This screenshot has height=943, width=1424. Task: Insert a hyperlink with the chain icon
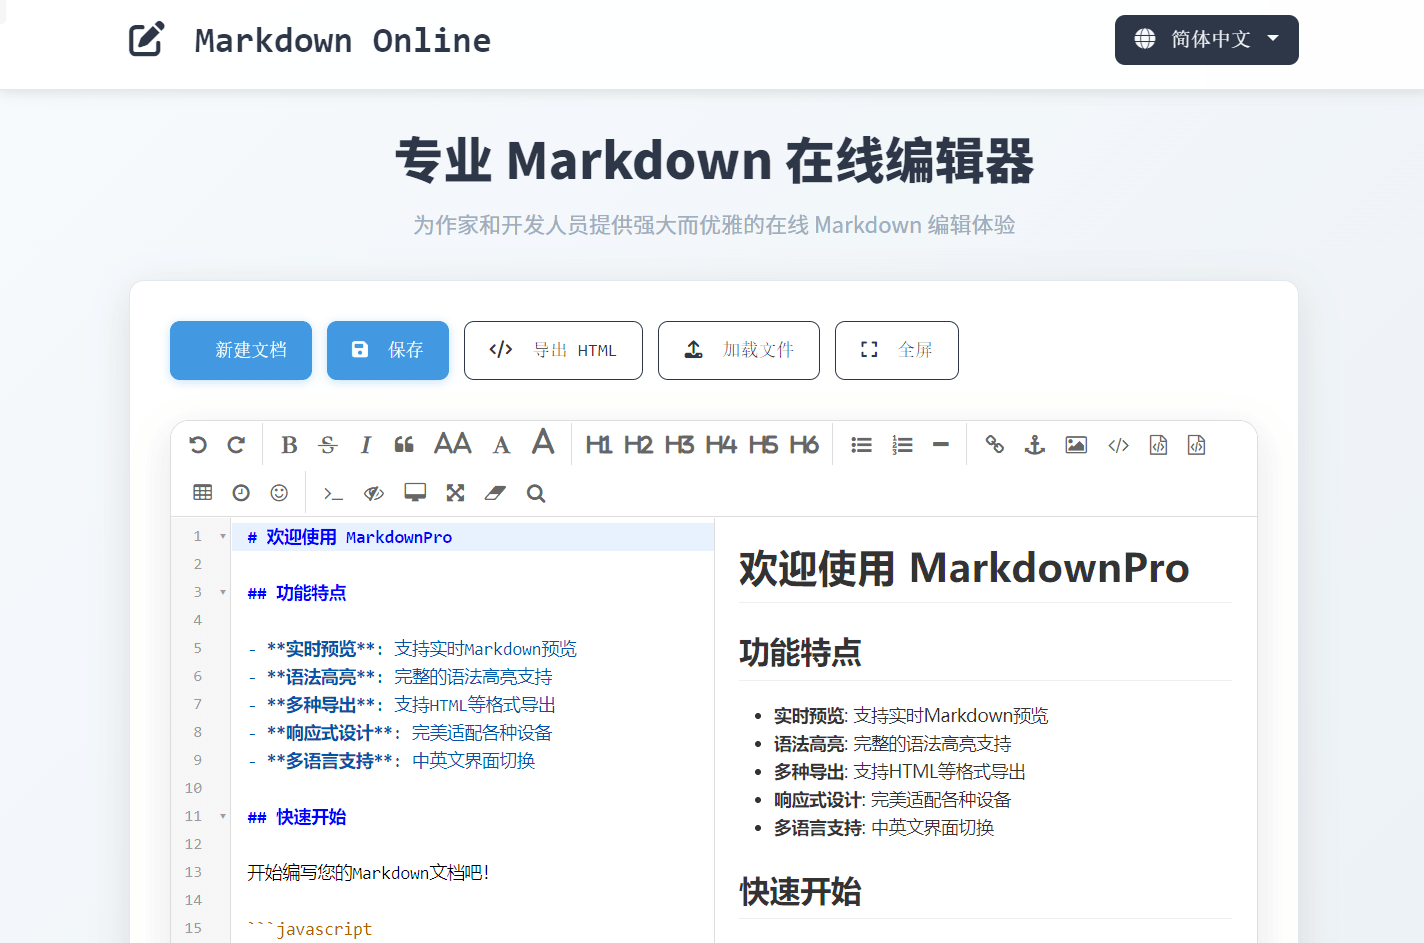tap(994, 445)
